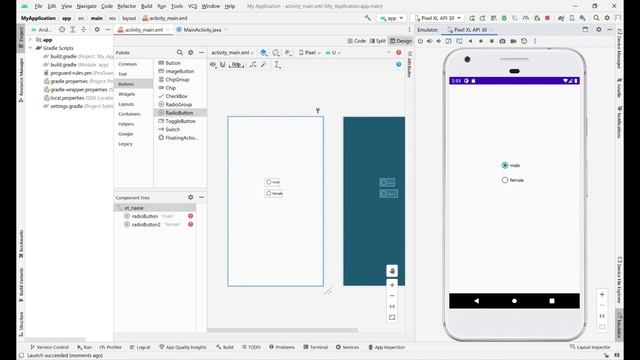Viewport: 640px width, 360px height.
Task: Stop the running app with red square
Action: 547,18
